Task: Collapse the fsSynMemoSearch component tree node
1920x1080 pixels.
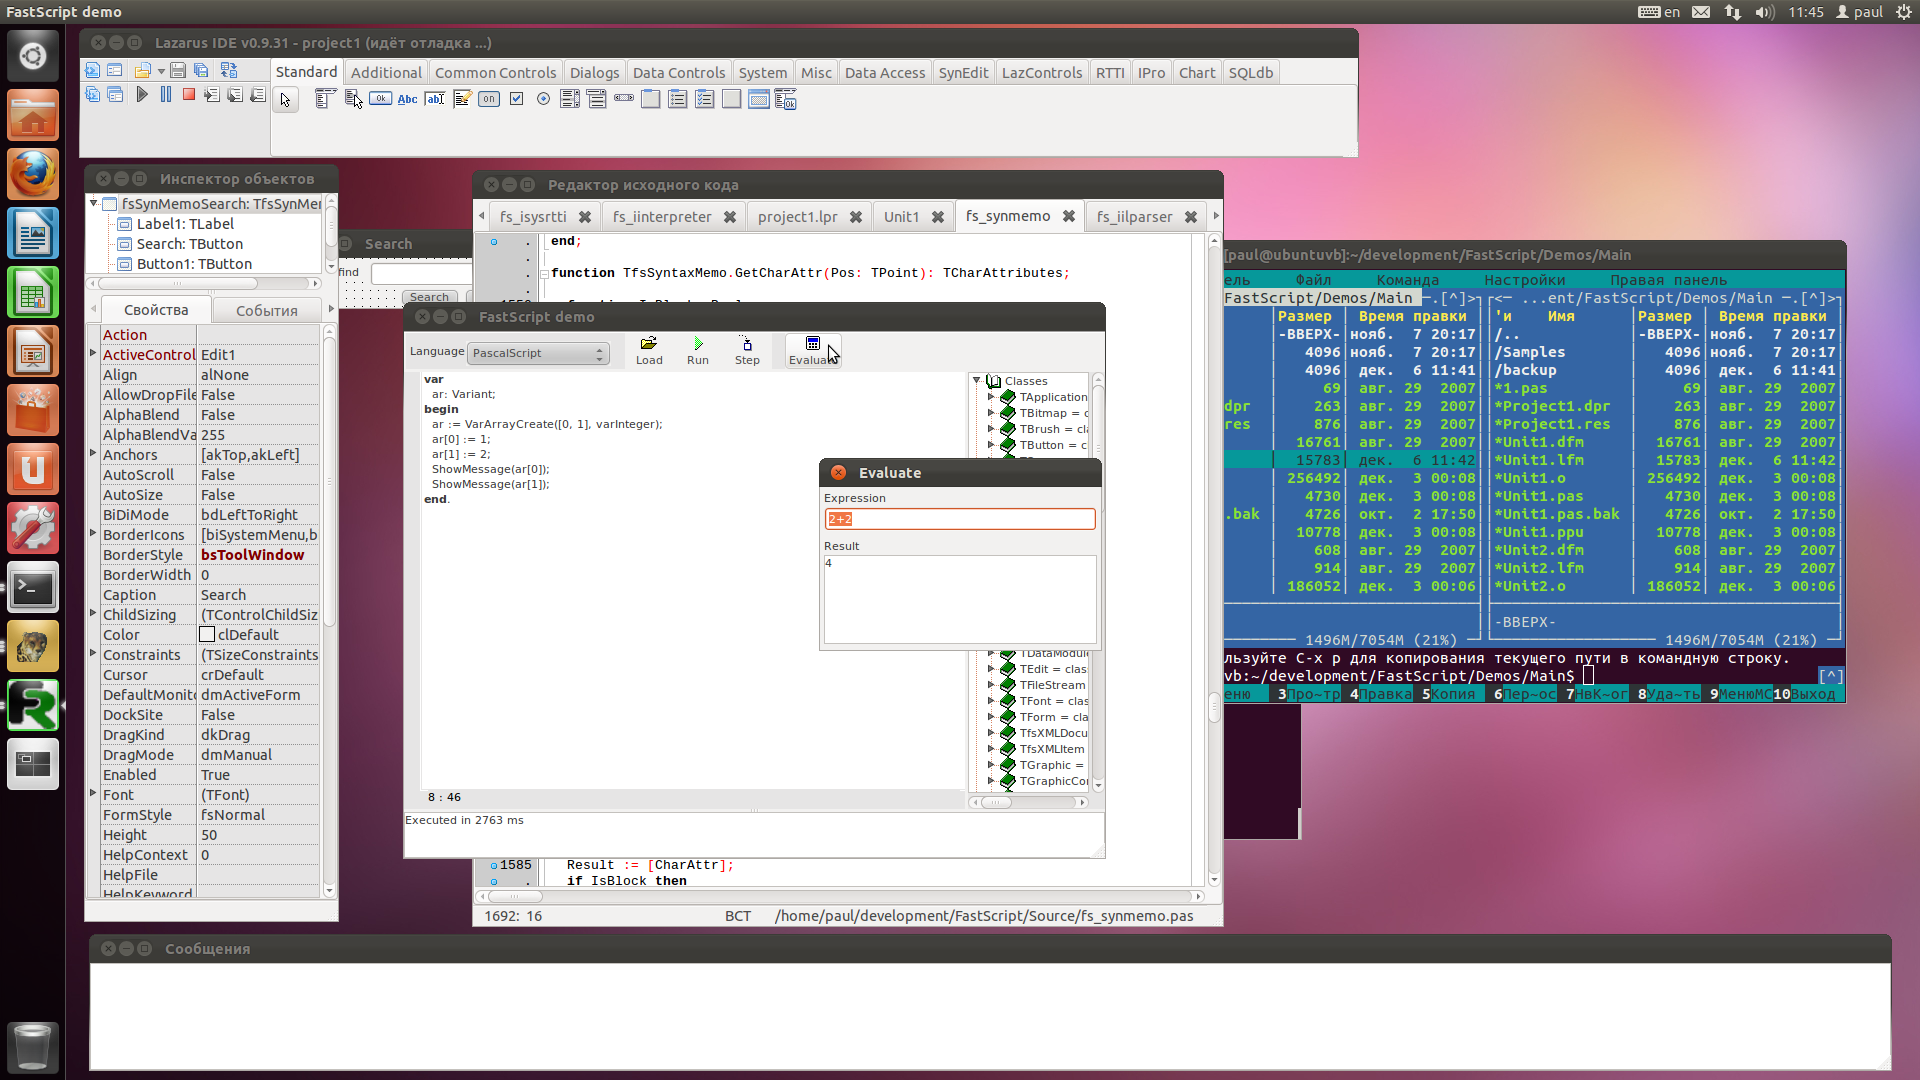Action: [94, 203]
